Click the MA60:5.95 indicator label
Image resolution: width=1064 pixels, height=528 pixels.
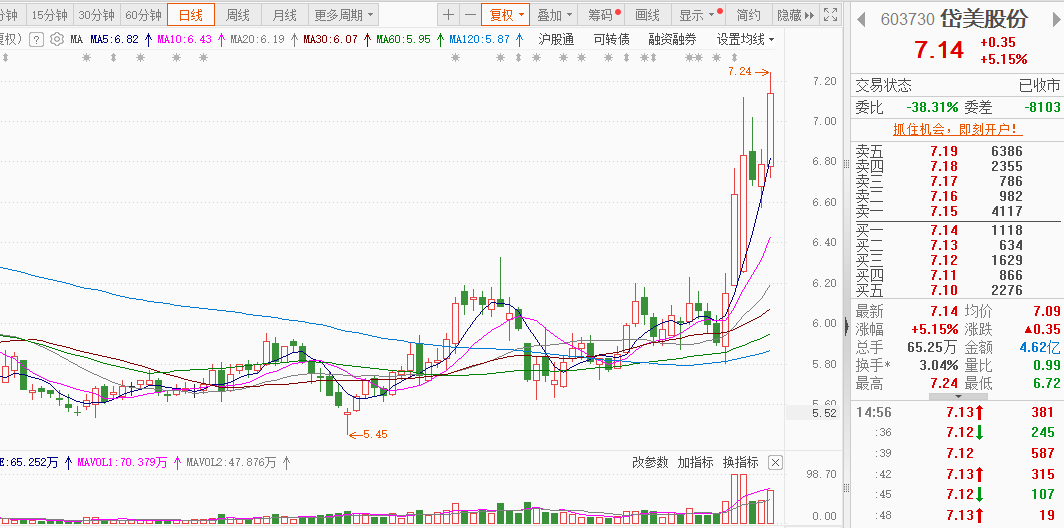tap(404, 39)
